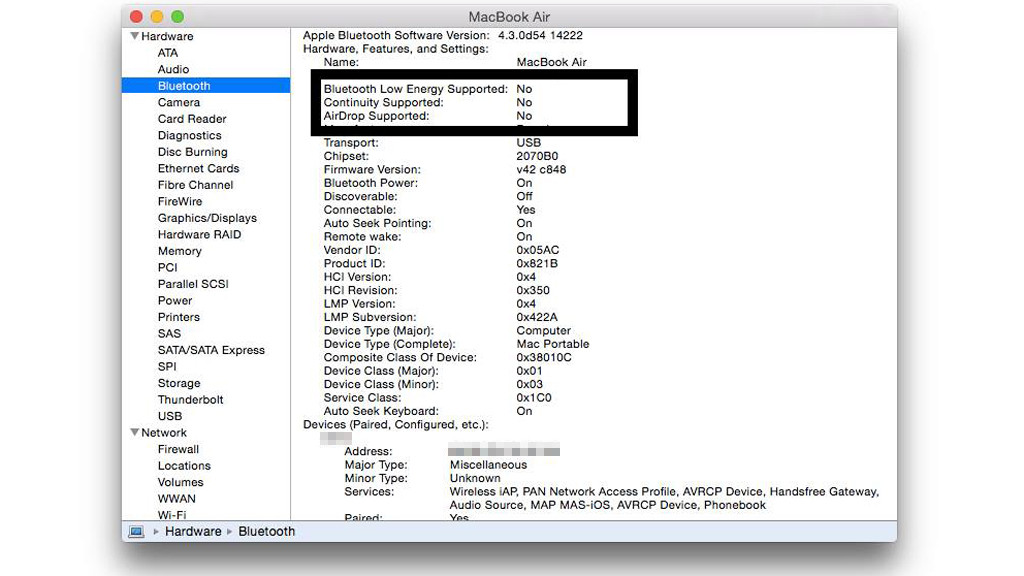The height and width of the screenshot is (576, 1024).
Task: Click Hardware in the bottom path bar
Action: 193,532
